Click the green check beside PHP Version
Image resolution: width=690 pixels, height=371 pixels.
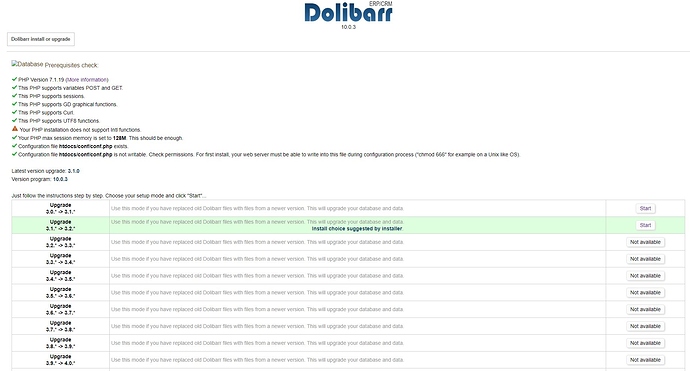coord(15,79)
